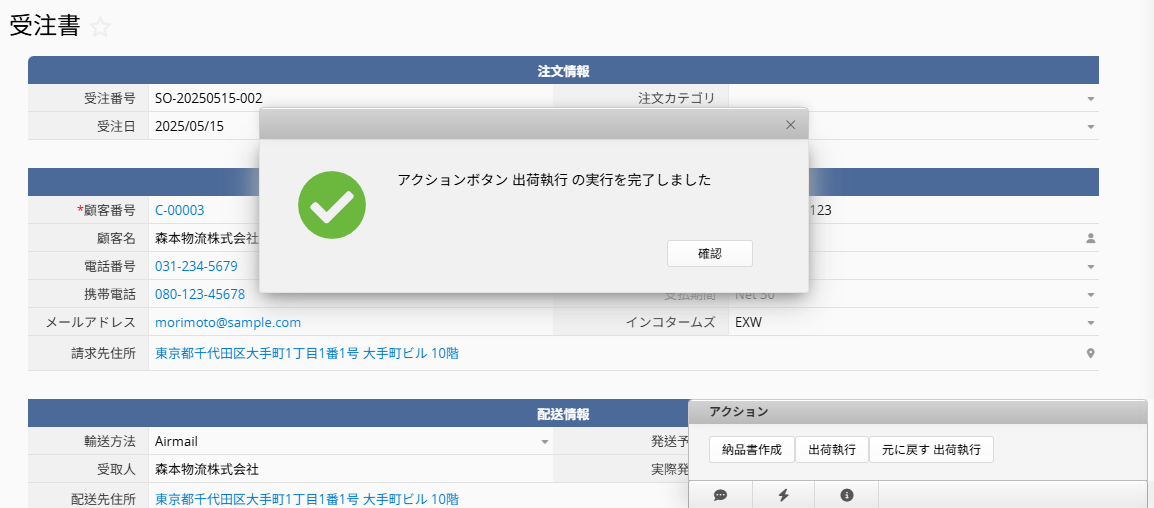Click the 元に戻す 出荷執行 button
1154x508 pixels.
click(931, 449)
